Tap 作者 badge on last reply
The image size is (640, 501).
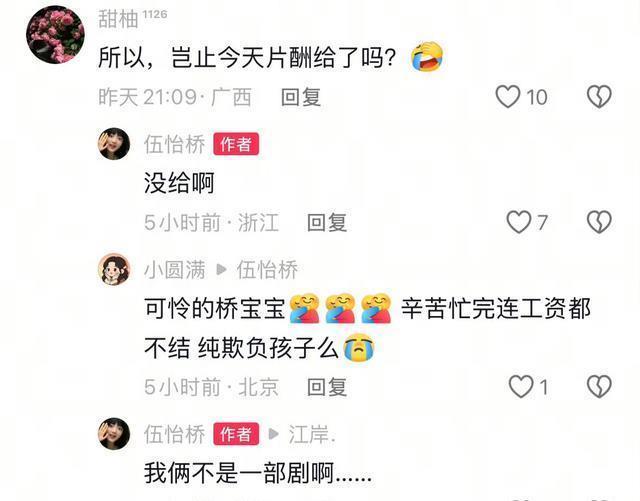tap(236, 434)
